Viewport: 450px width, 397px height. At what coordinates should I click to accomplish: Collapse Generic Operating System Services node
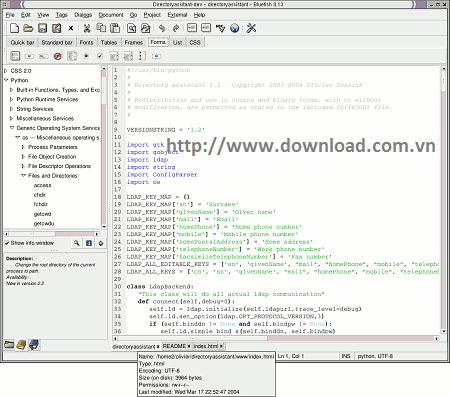pyautogui.click(x=12, y=128)
